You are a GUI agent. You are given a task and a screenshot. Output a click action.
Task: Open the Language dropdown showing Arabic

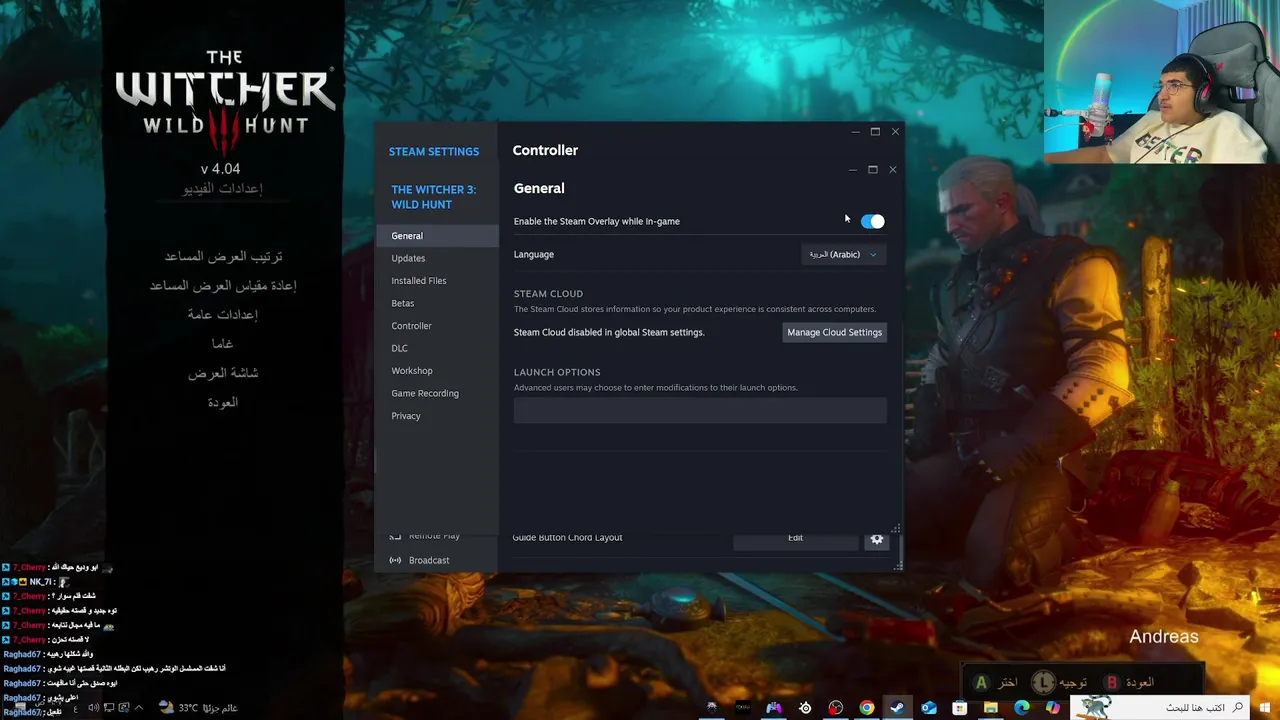[x=843, y=254]
